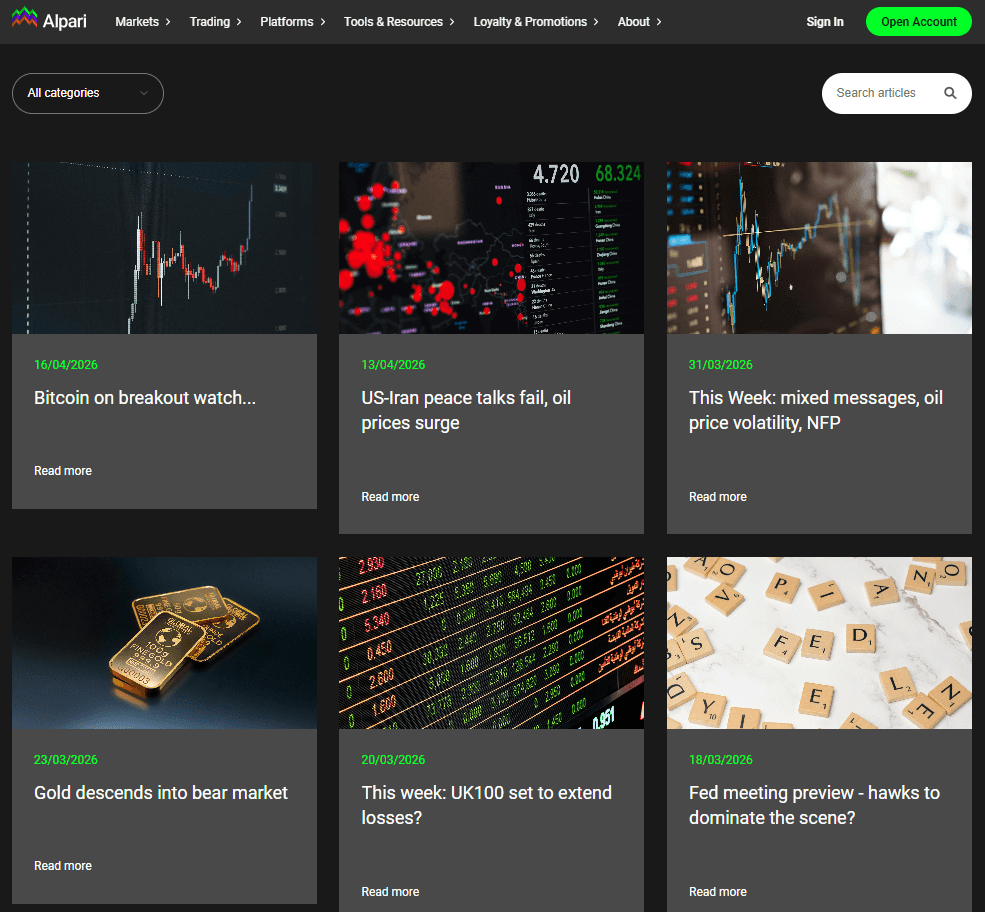
Task: Open the Markets menu
Action: (142, 21)
